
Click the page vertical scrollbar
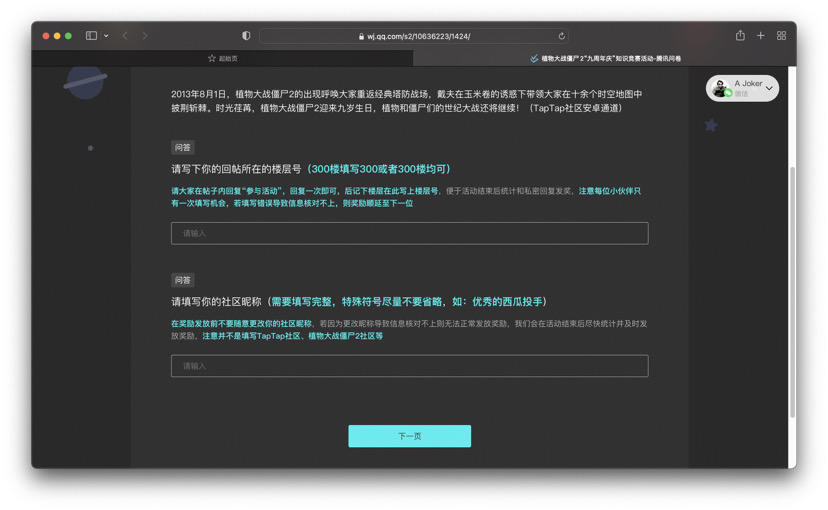792,292
